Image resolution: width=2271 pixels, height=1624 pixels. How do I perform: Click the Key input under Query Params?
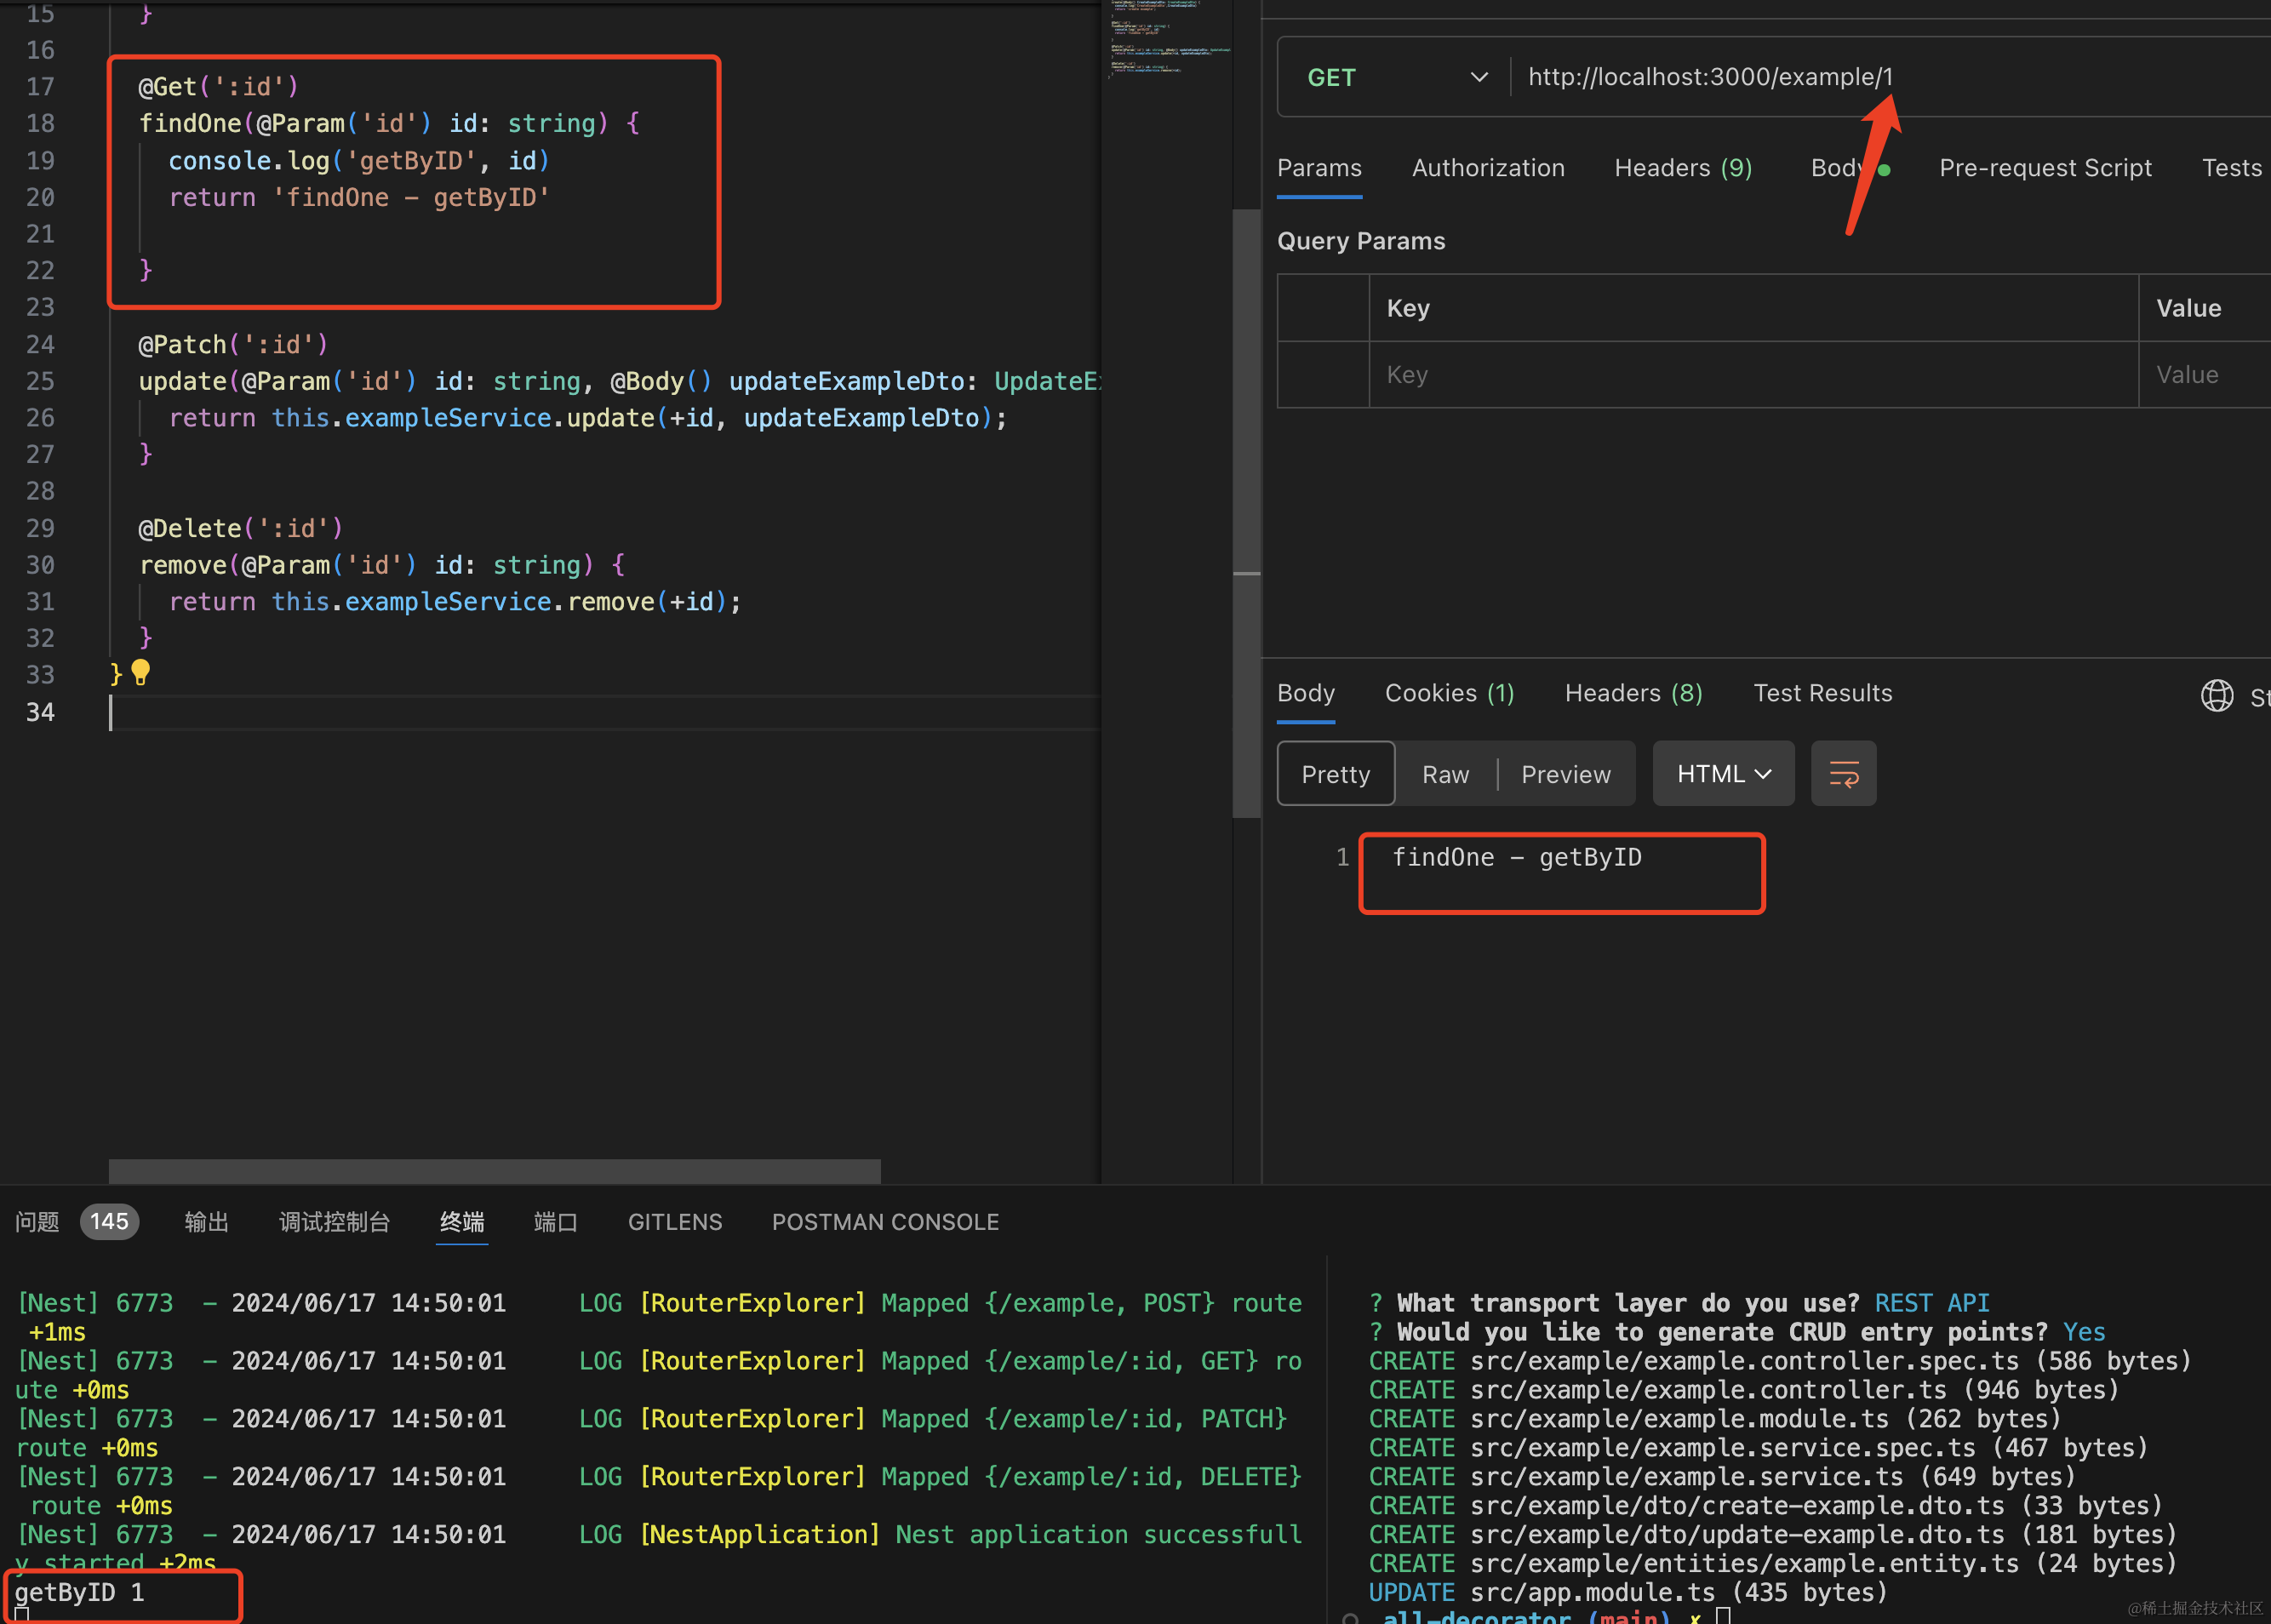(x=1753, y=375)
